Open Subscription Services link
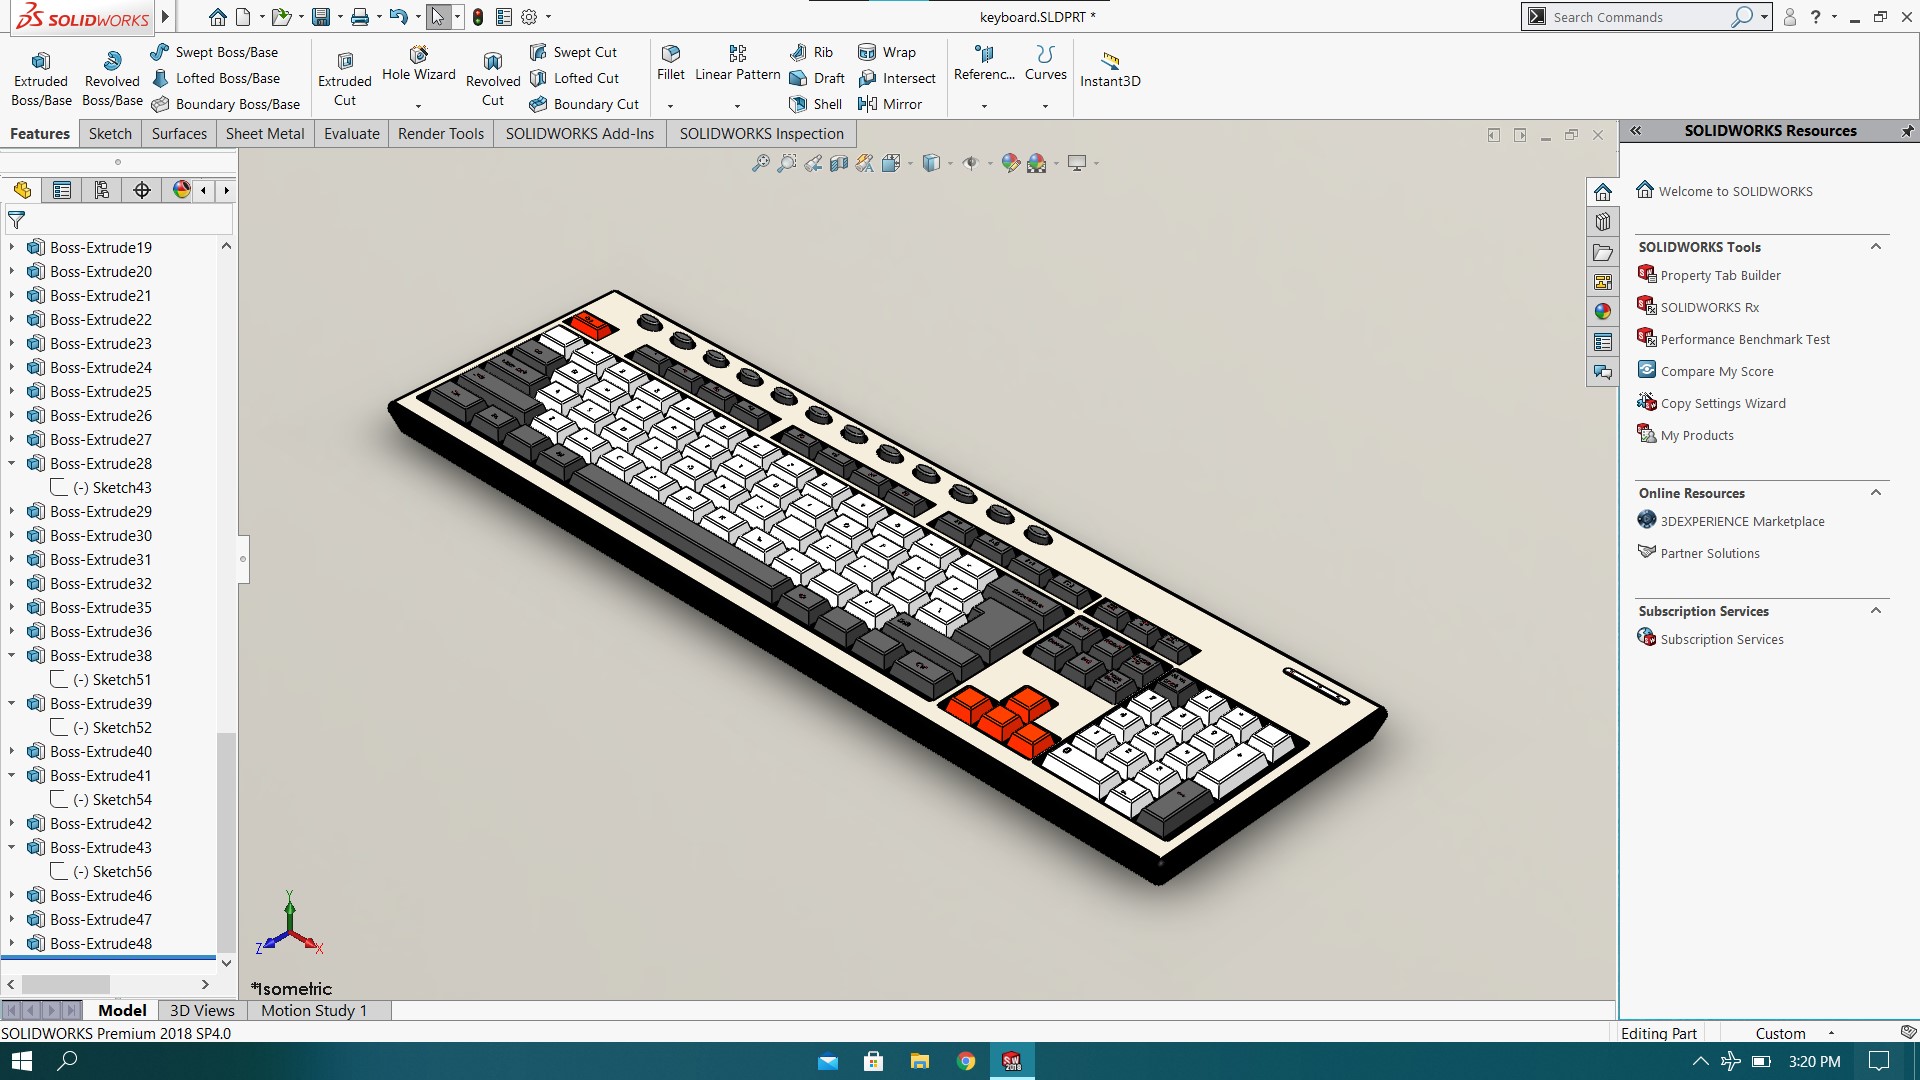Screen dimensions: 1920x1080 pos(1722,638)
